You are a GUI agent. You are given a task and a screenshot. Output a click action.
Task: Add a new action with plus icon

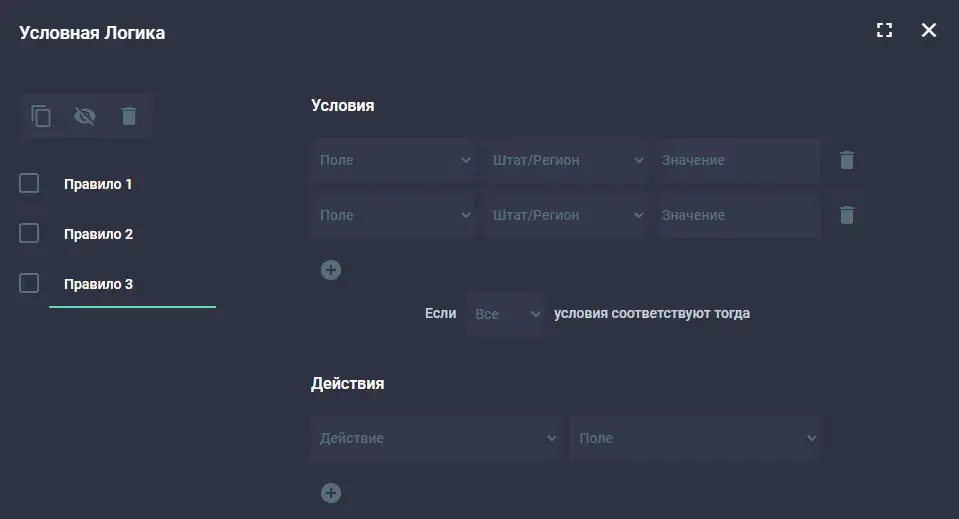click(x=331, y=493)
